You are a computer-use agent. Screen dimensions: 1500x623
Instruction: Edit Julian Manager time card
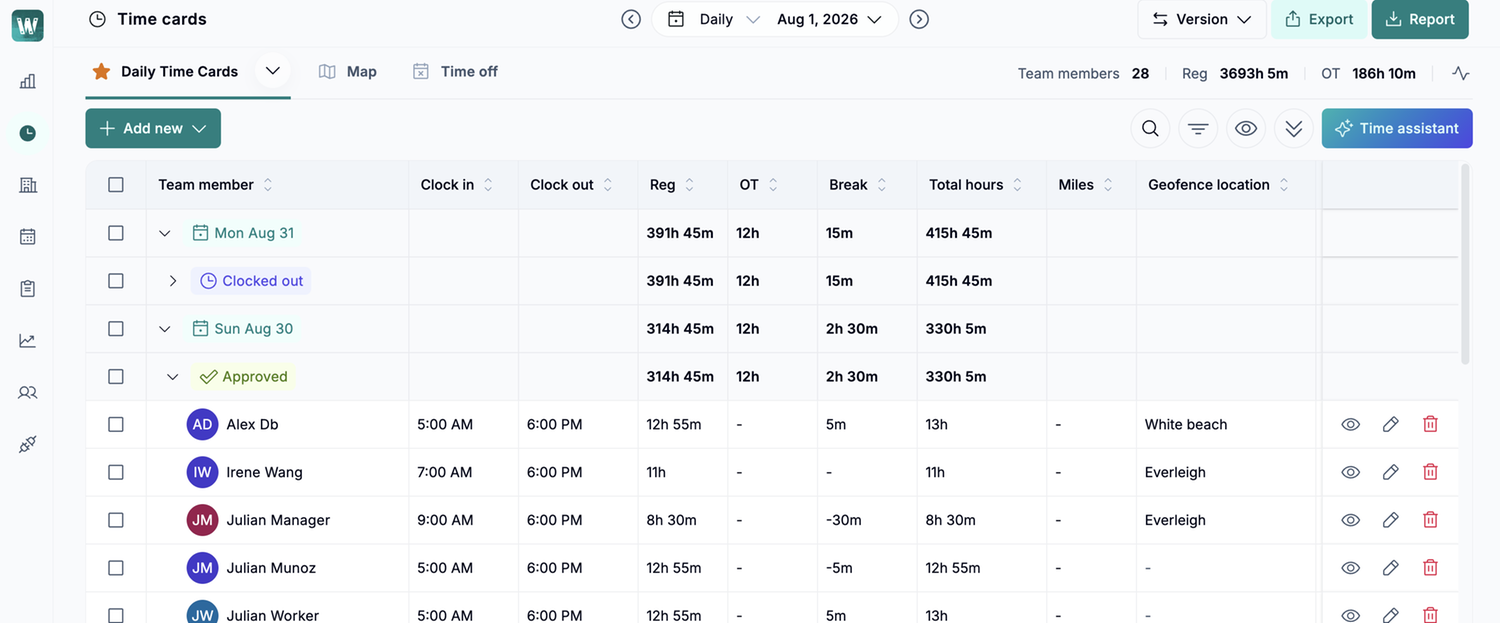pos(1390,520)
